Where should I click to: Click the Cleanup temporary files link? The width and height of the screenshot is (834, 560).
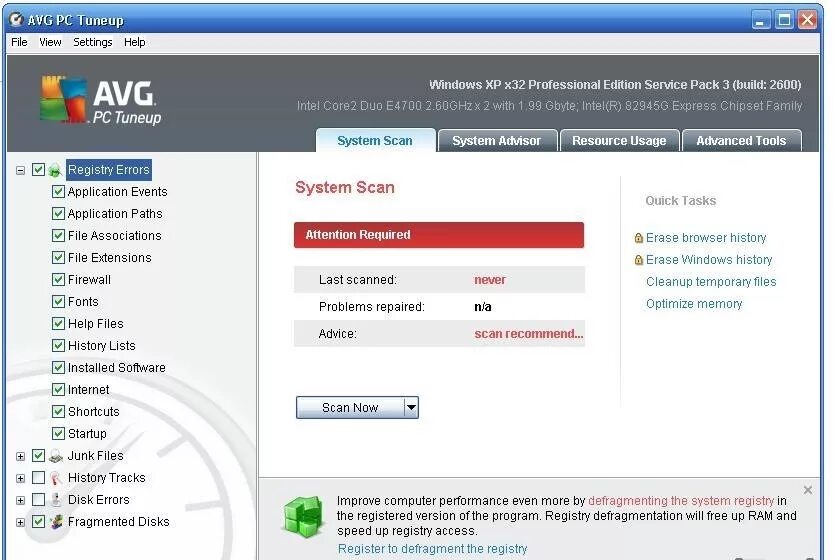coord(711,282)
